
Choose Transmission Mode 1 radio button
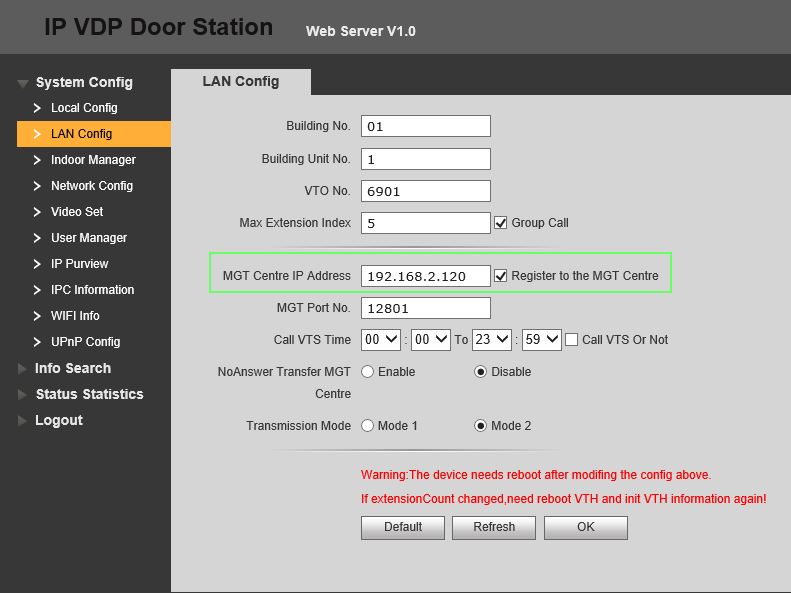coord(368,426)
